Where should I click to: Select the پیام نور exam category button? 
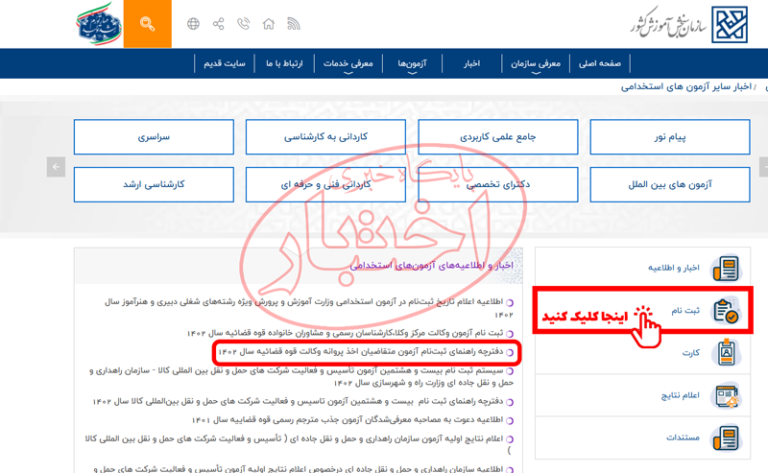tap(671, 138)
